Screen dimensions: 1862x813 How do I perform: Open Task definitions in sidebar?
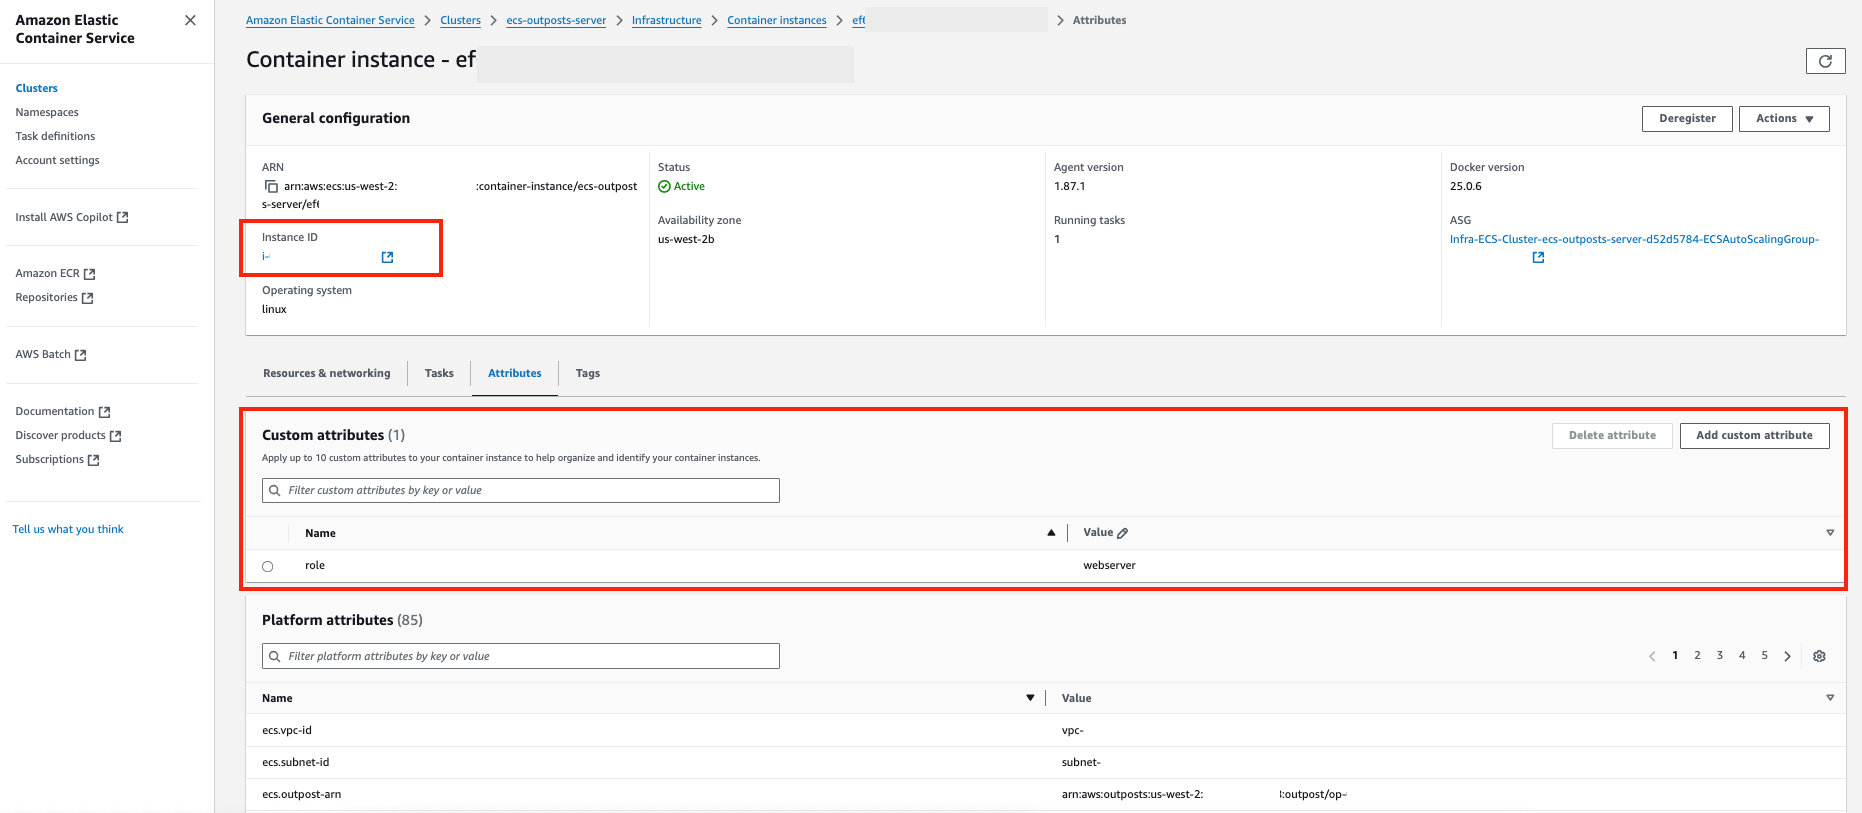[x=55, y=136]
